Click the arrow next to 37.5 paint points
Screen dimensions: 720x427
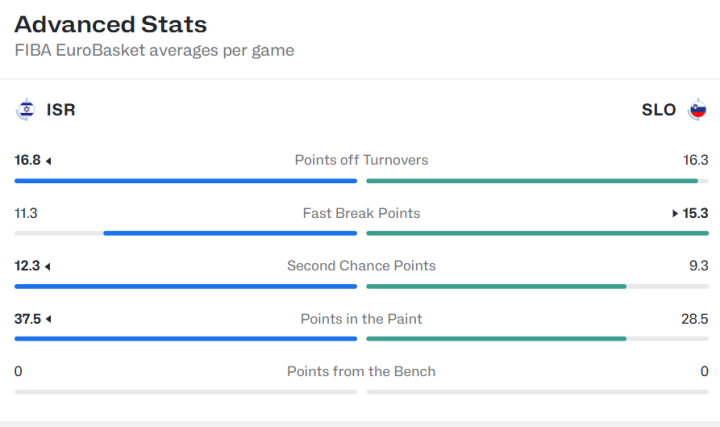click(49, 319)
